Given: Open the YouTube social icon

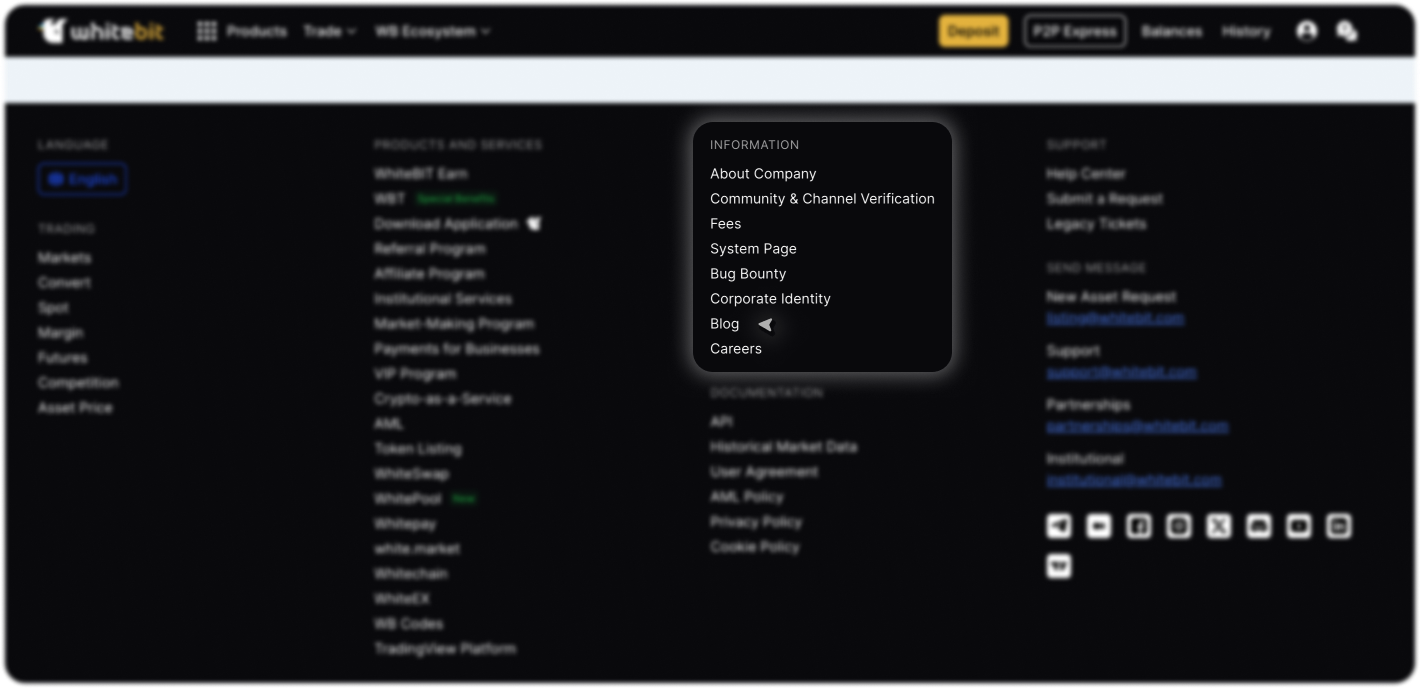Looking at the screenshot, I should click(x=1299, y=526).
